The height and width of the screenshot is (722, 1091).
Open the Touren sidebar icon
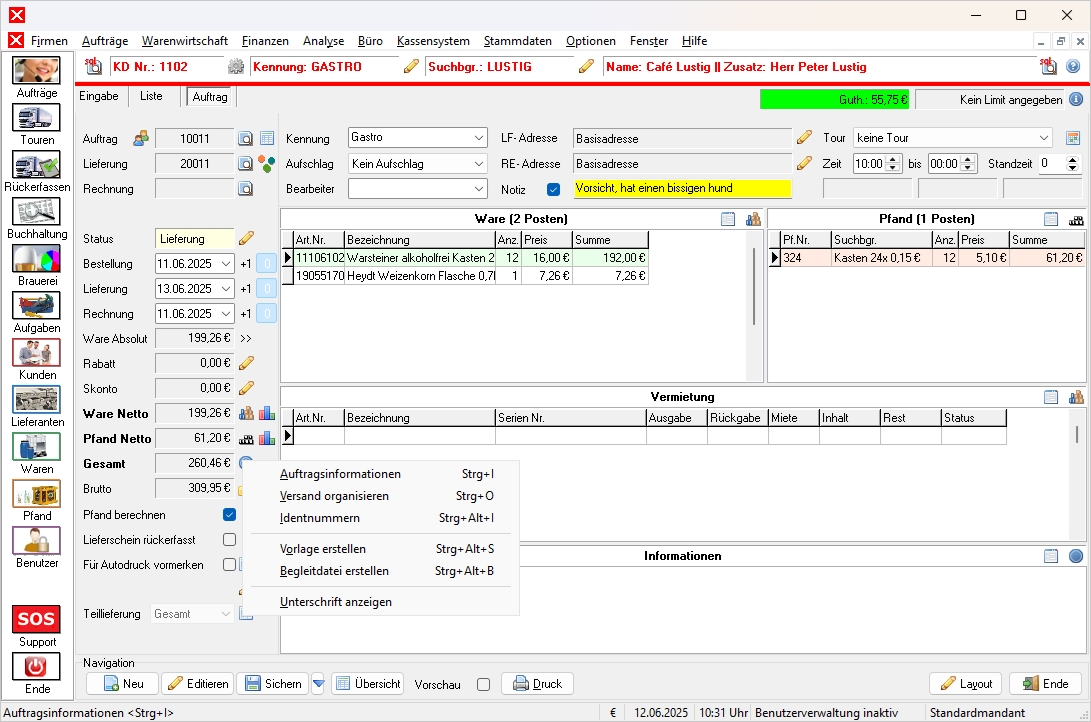[x=37, y=118]
